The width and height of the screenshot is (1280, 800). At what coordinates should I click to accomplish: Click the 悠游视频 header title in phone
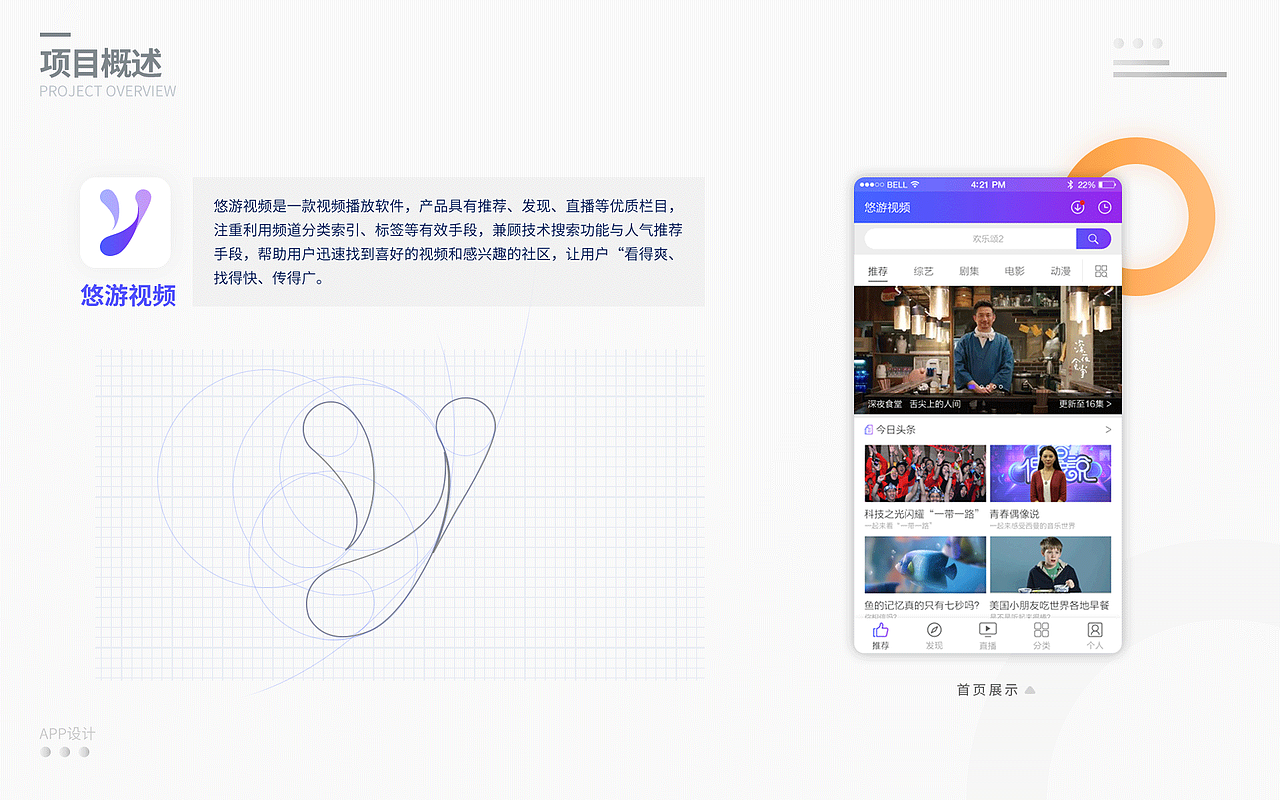click(x=887, y=207)
